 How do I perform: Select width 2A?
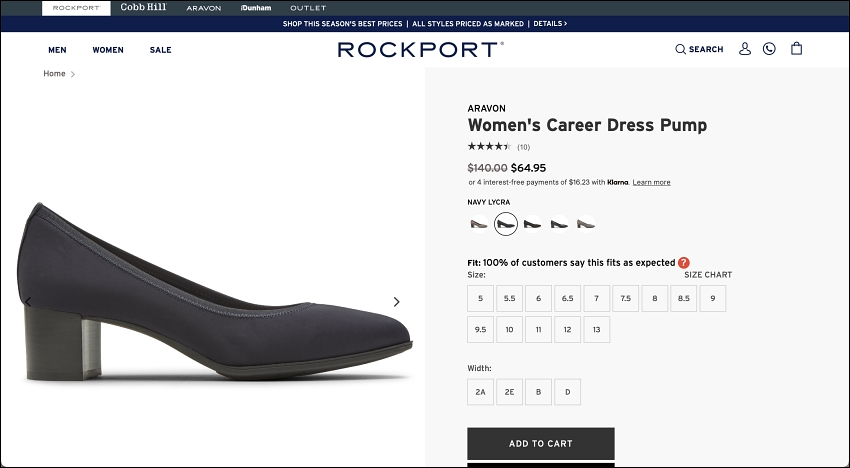[480, 392]
